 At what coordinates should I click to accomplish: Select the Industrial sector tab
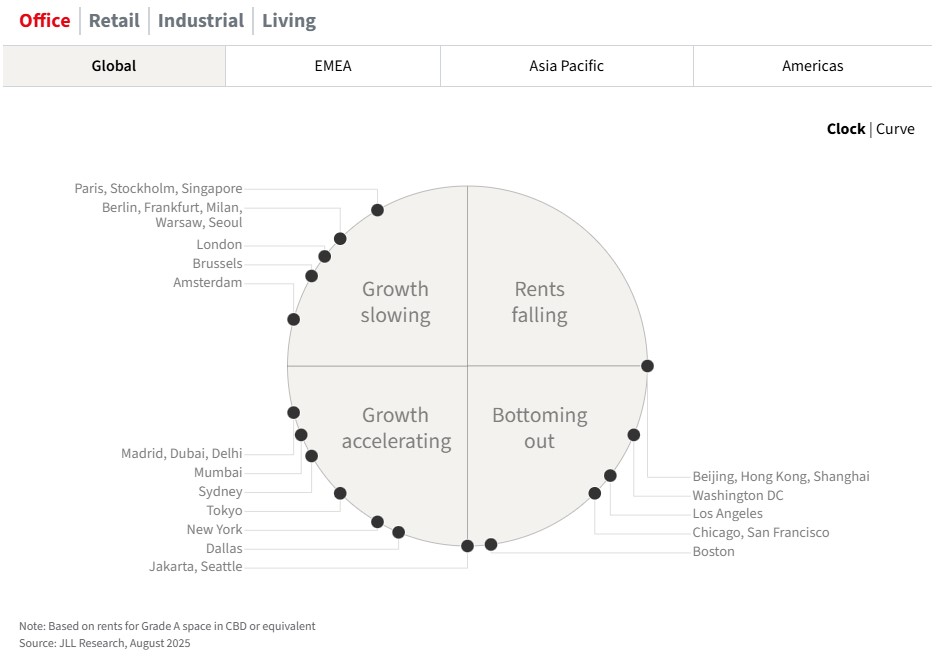click(201, 20)
